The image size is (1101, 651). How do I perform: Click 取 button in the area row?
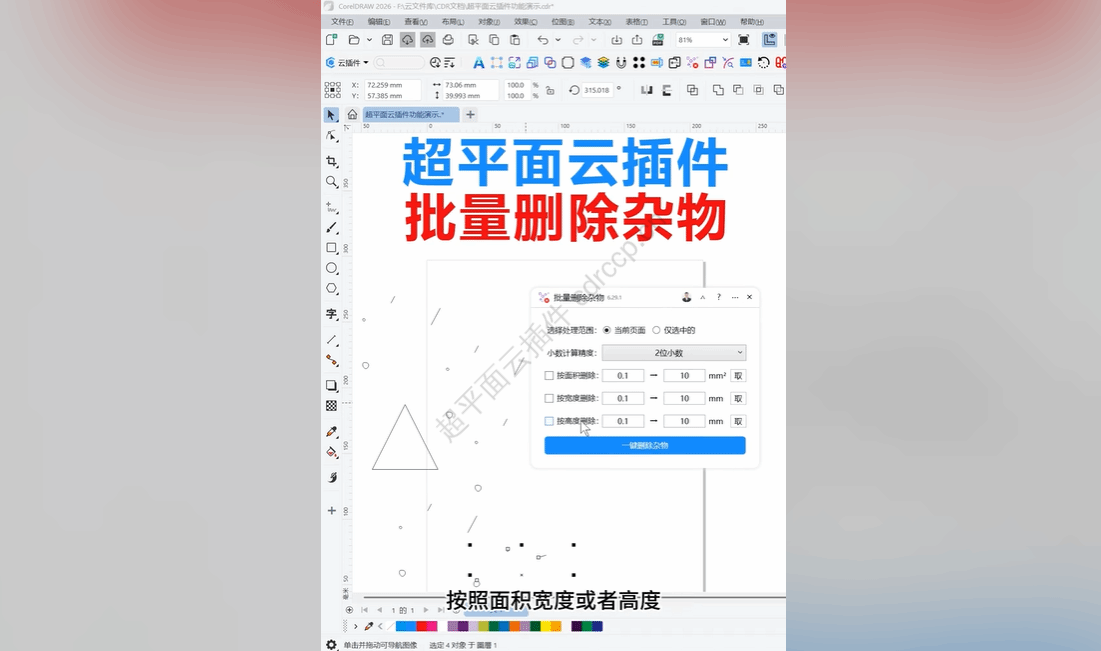pyautogui.click(x=738, y=376)
